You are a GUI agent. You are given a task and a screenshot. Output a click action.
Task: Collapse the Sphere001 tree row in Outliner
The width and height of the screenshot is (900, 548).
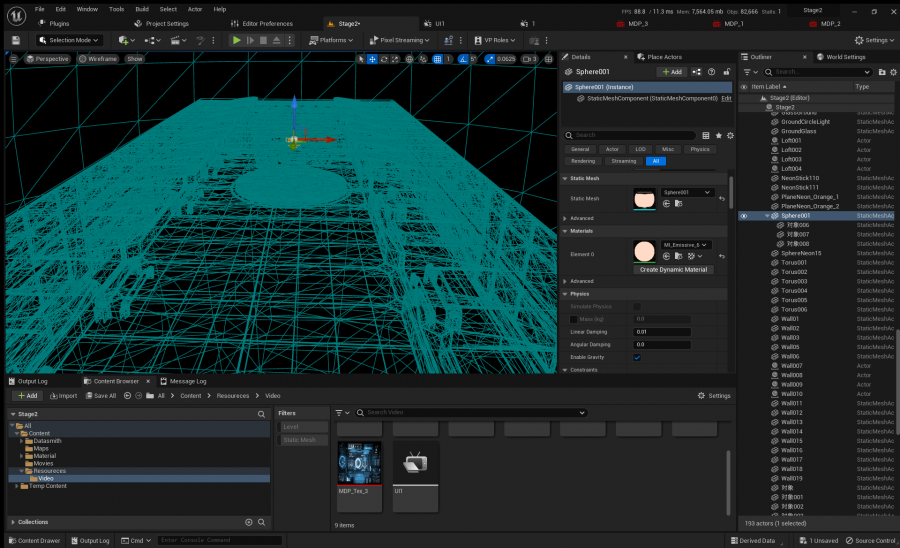[x=767, y=216]
